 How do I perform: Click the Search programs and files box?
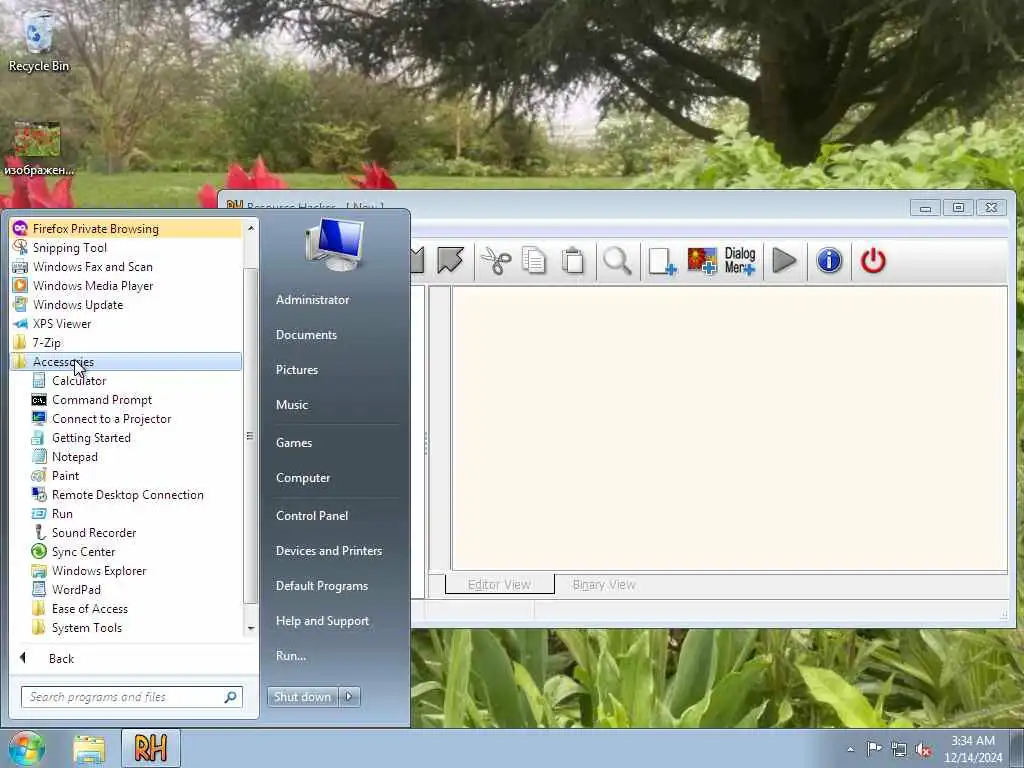[132, 697]
